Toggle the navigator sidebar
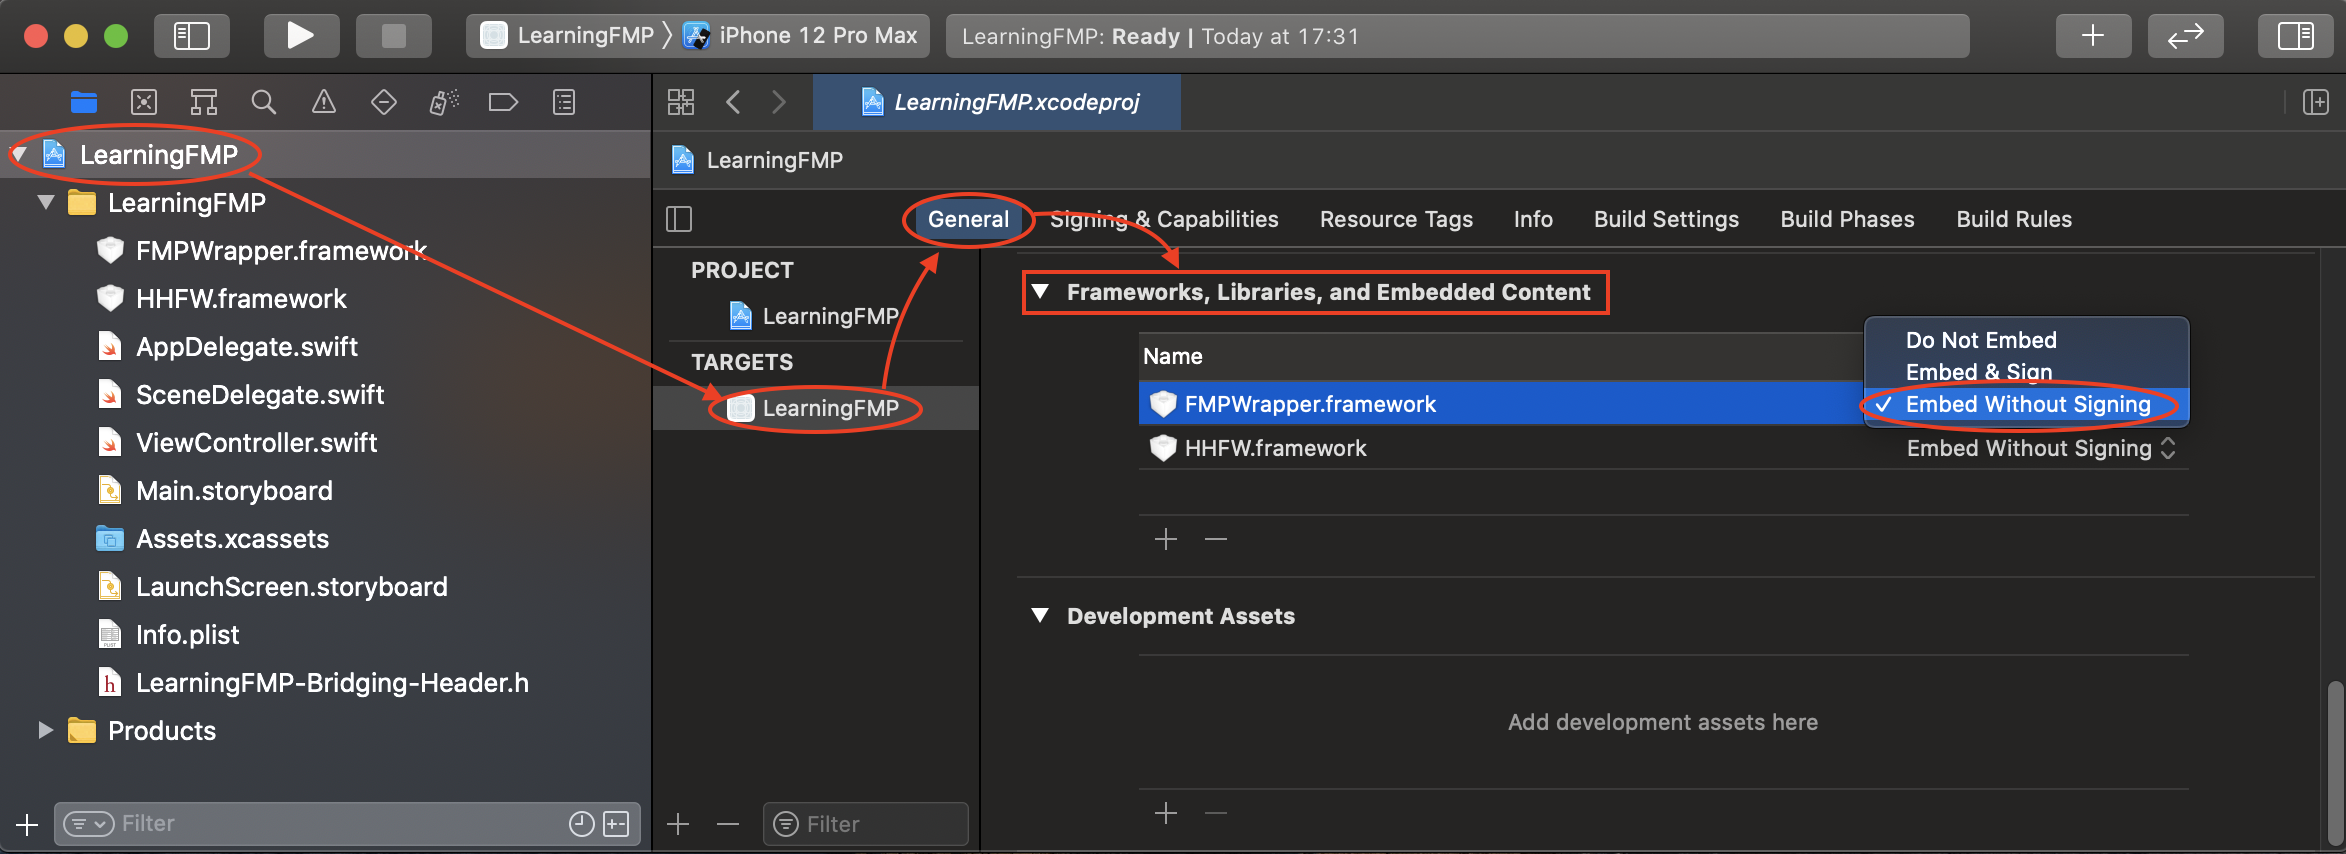The image size is (2346, 854). pyautogui.click(x=192, y=36)
